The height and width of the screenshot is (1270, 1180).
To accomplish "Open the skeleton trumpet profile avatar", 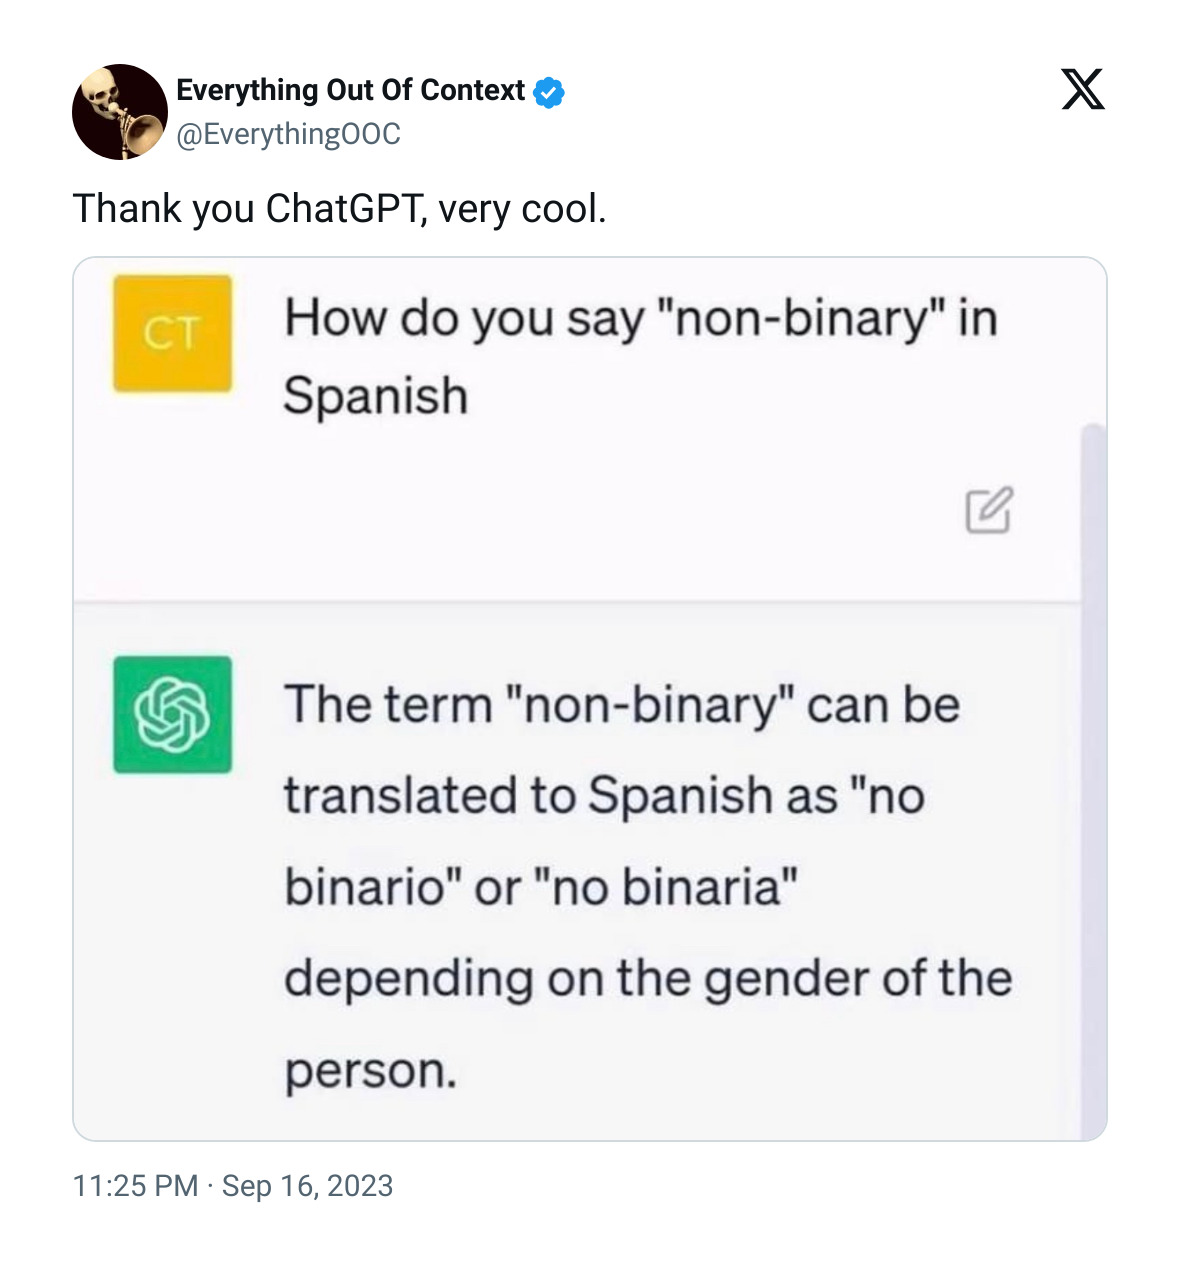I will pos(120,112).
